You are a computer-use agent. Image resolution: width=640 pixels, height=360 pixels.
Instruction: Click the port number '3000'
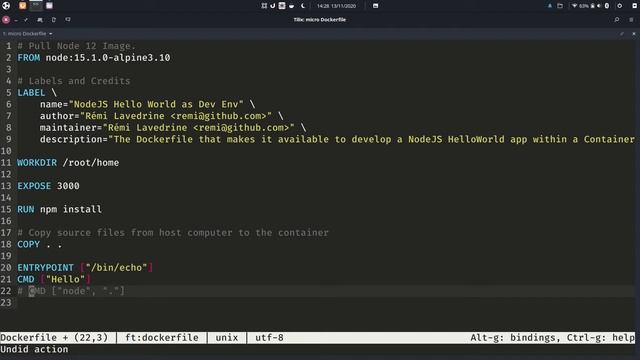pos(68,186)
